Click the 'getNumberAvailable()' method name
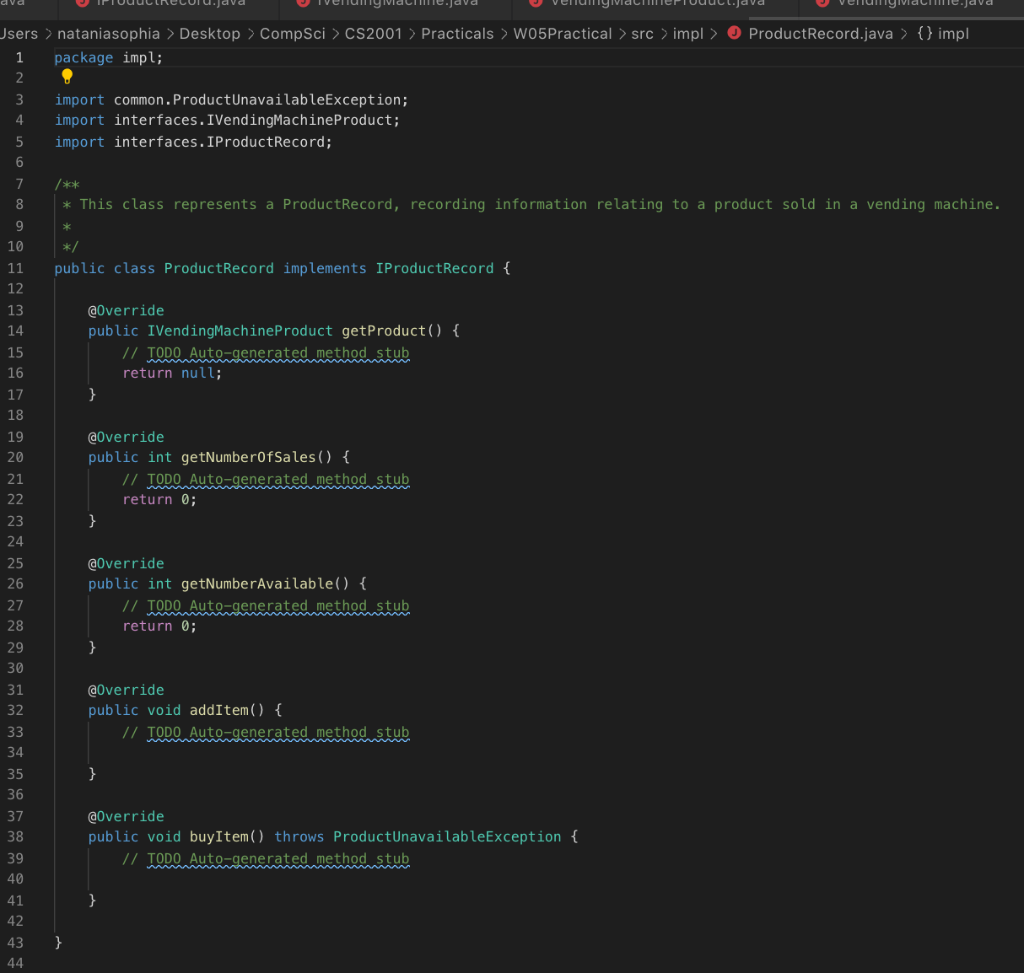 [265, 584]
